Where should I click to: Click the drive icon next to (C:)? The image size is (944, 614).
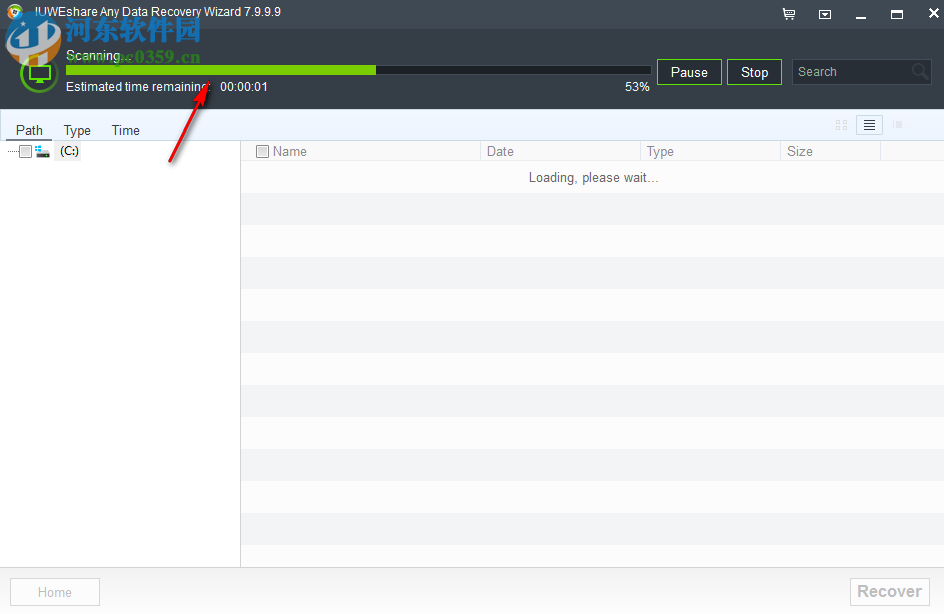tap(42, 151)
